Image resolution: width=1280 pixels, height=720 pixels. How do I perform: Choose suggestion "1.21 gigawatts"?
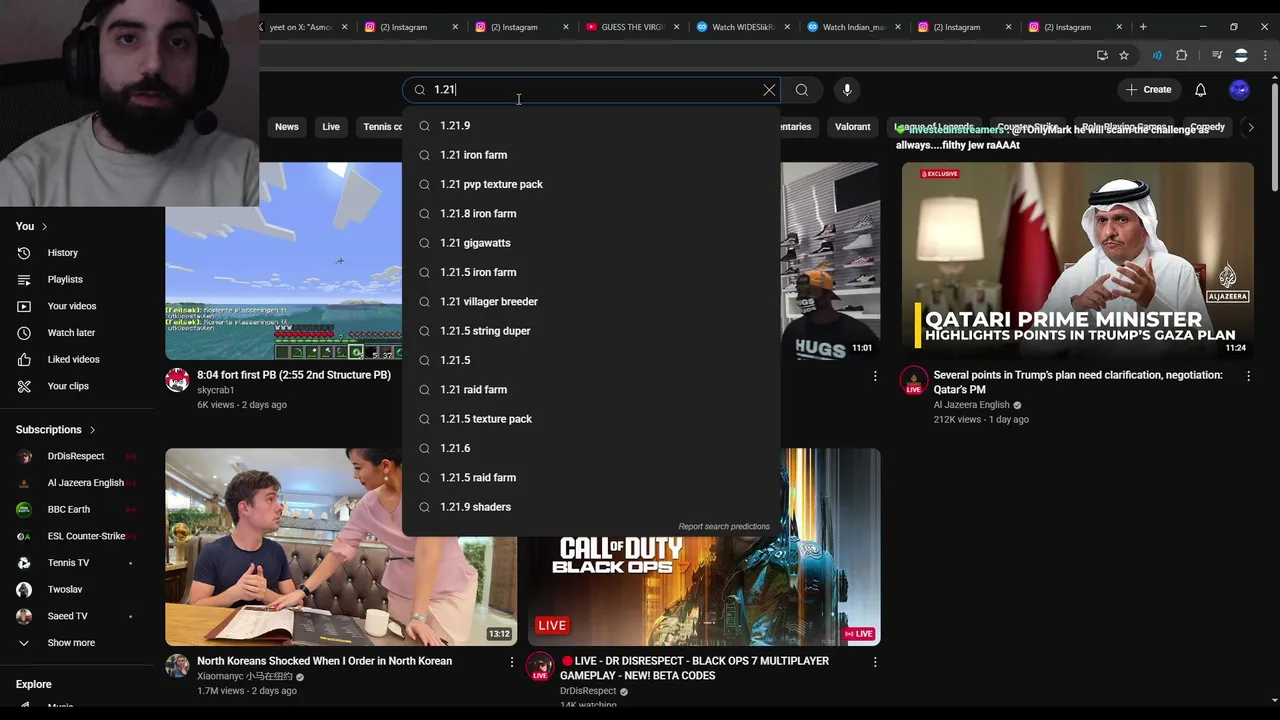pos(591,243)
